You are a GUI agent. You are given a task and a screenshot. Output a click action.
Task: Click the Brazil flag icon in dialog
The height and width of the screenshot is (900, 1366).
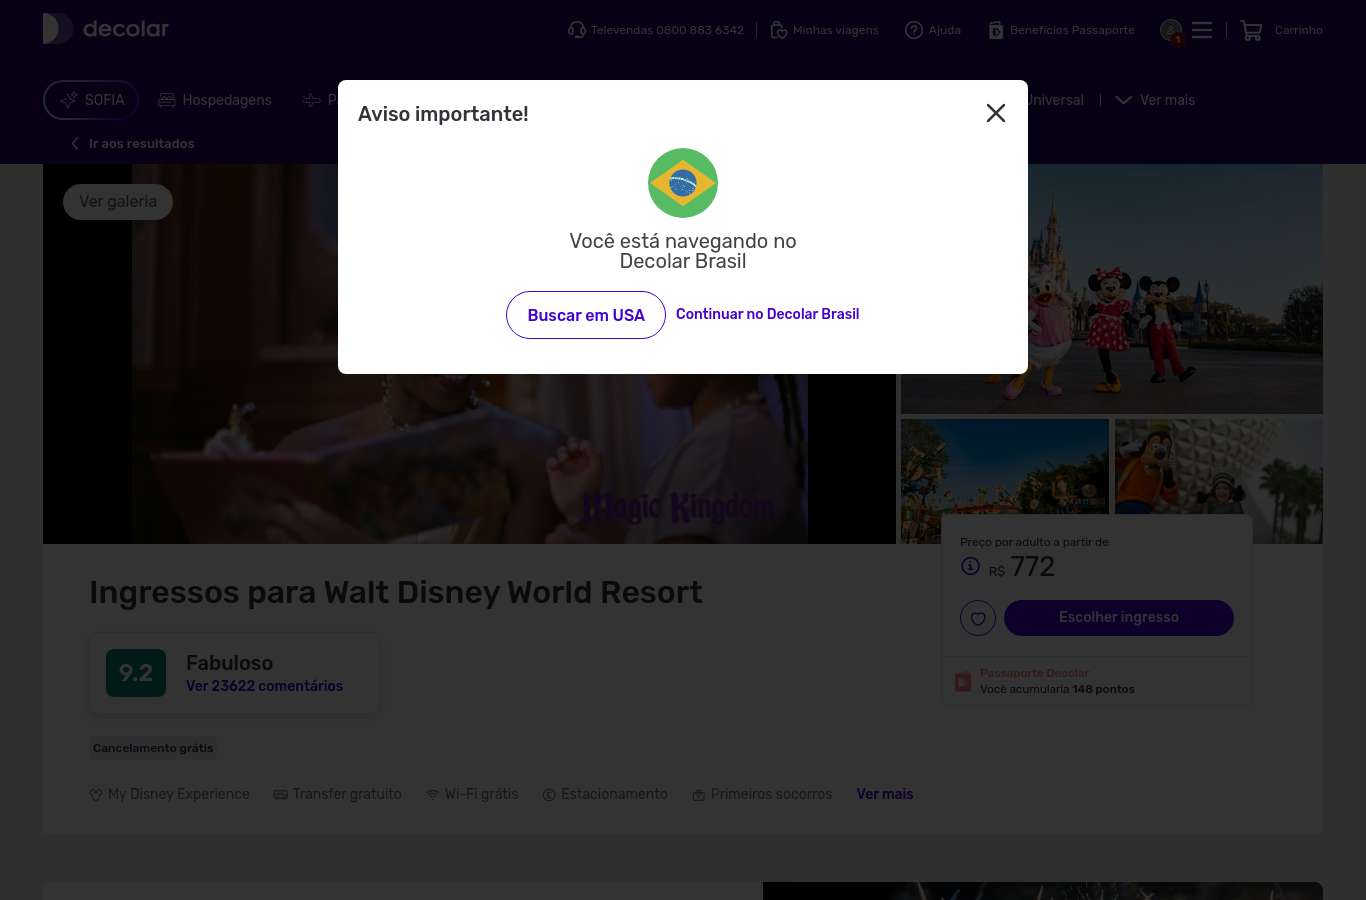pos(683,183)
